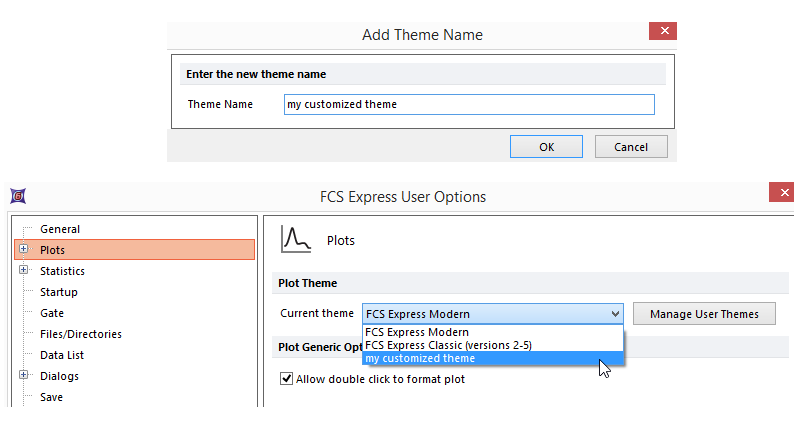Close the Add Theme Name dialog
This screenshot has width=809, height=431.
click(x=662, y=31)
